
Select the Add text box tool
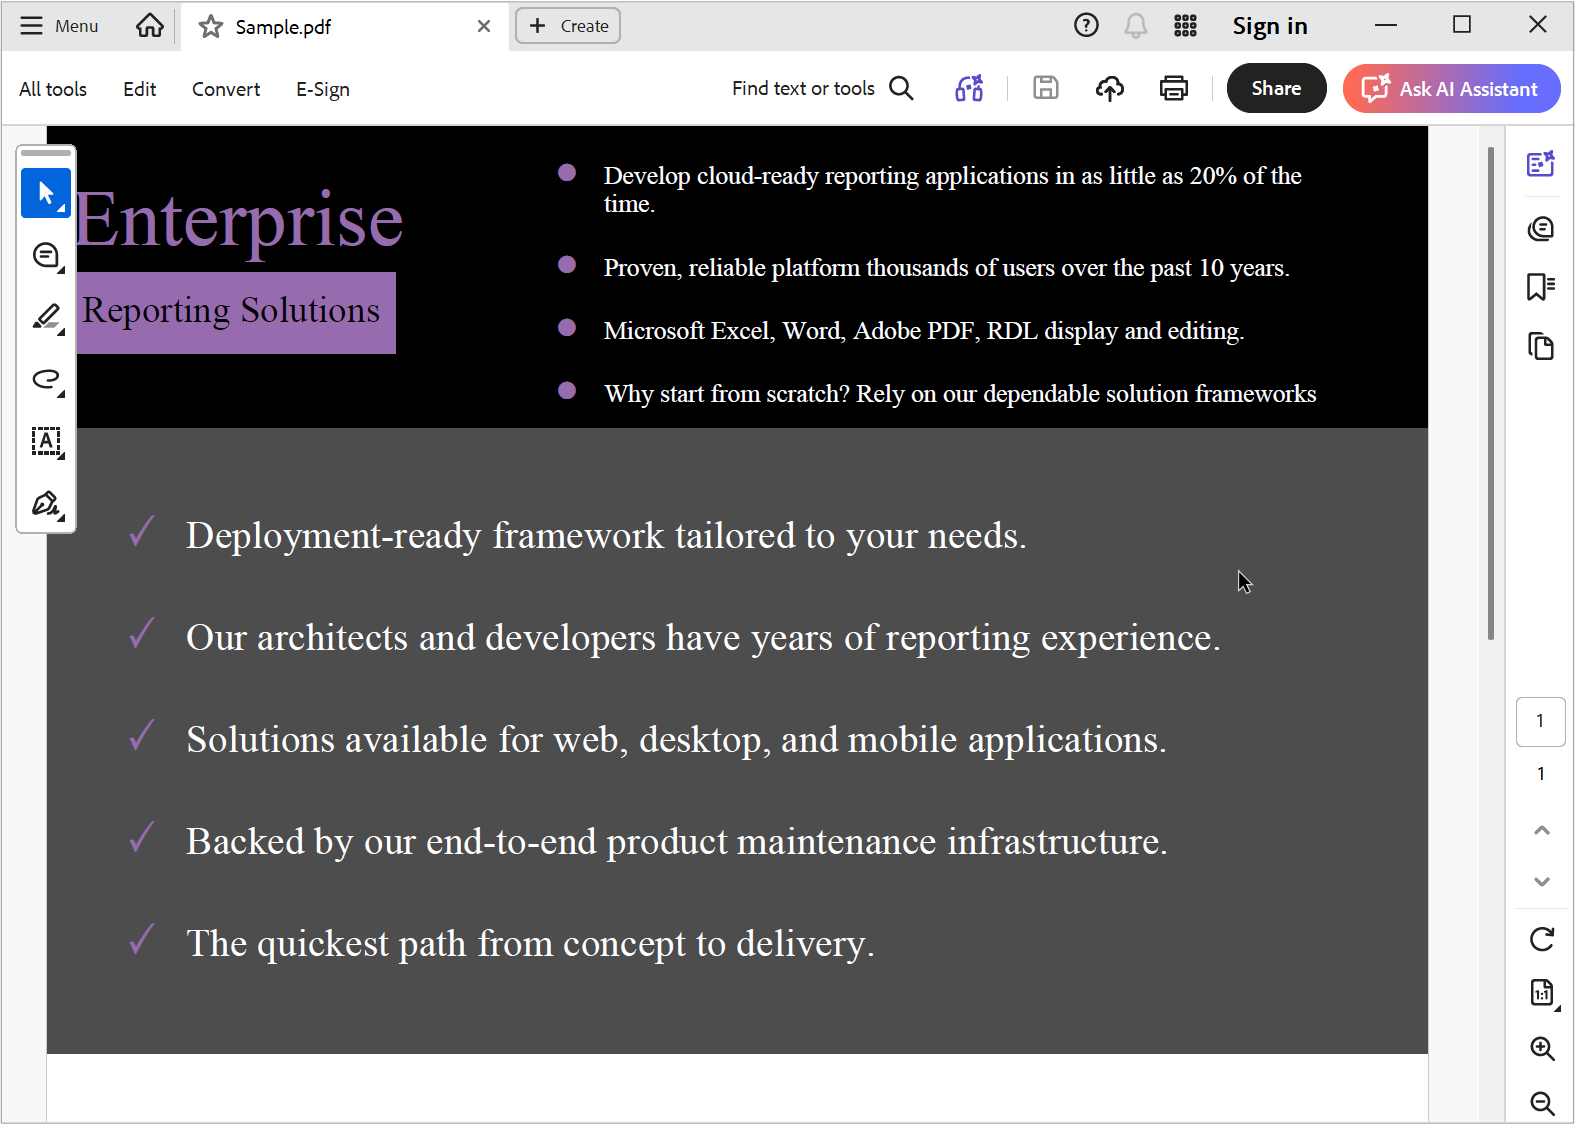point(46,441)
